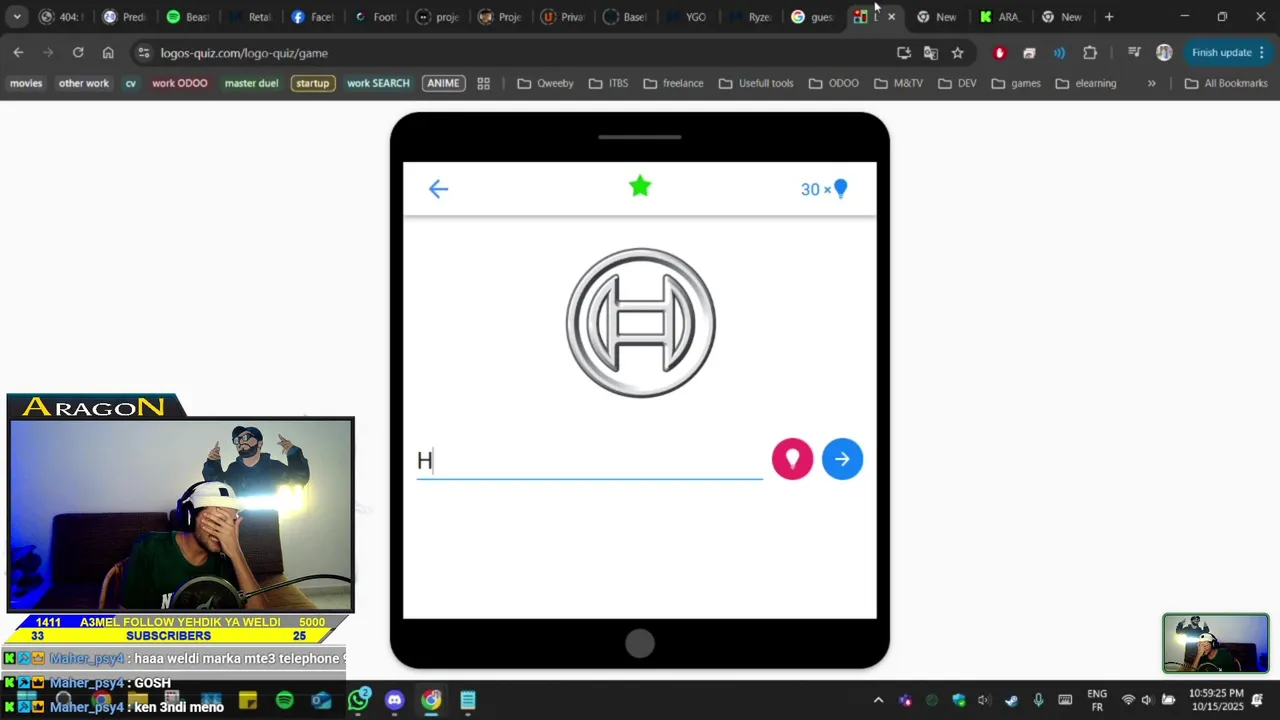Click the red extension icon
Screen dimensions: 1280x720
click(x=999, y=53)
